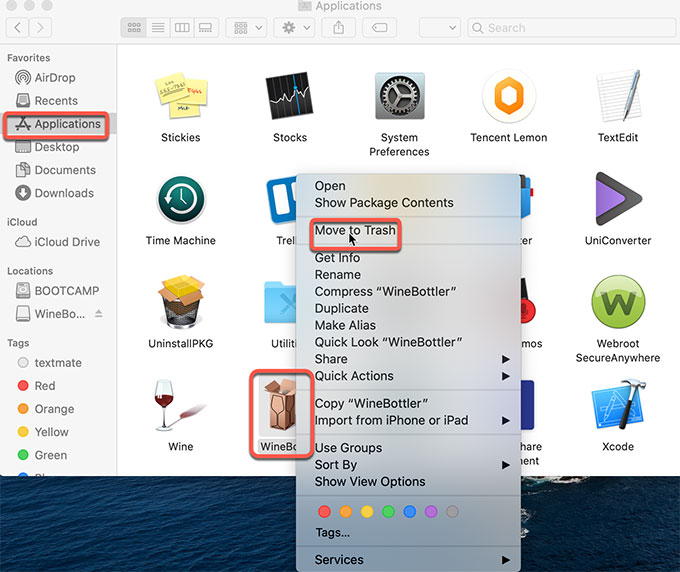
Task: Apply the green tag color in the context menu
Action: pos(388,512)
